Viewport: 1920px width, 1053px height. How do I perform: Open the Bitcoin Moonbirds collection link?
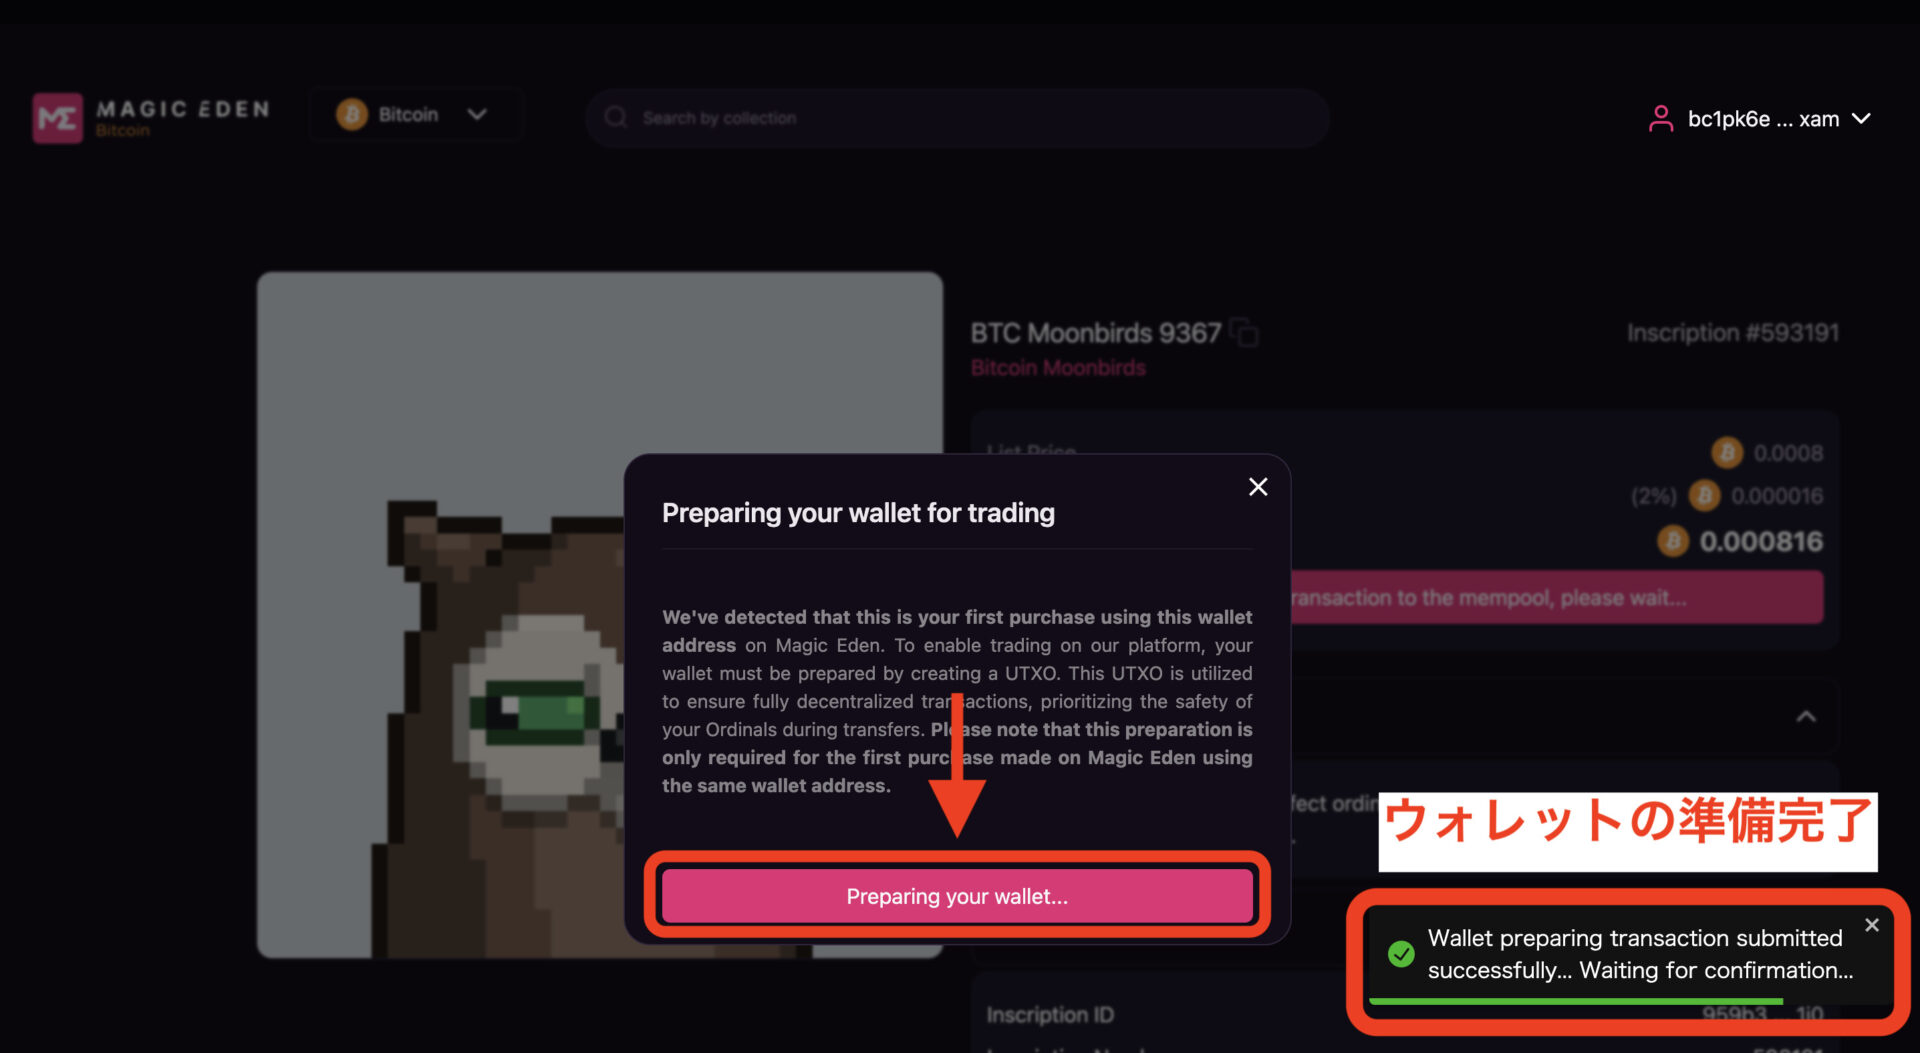coord(1058,368)
